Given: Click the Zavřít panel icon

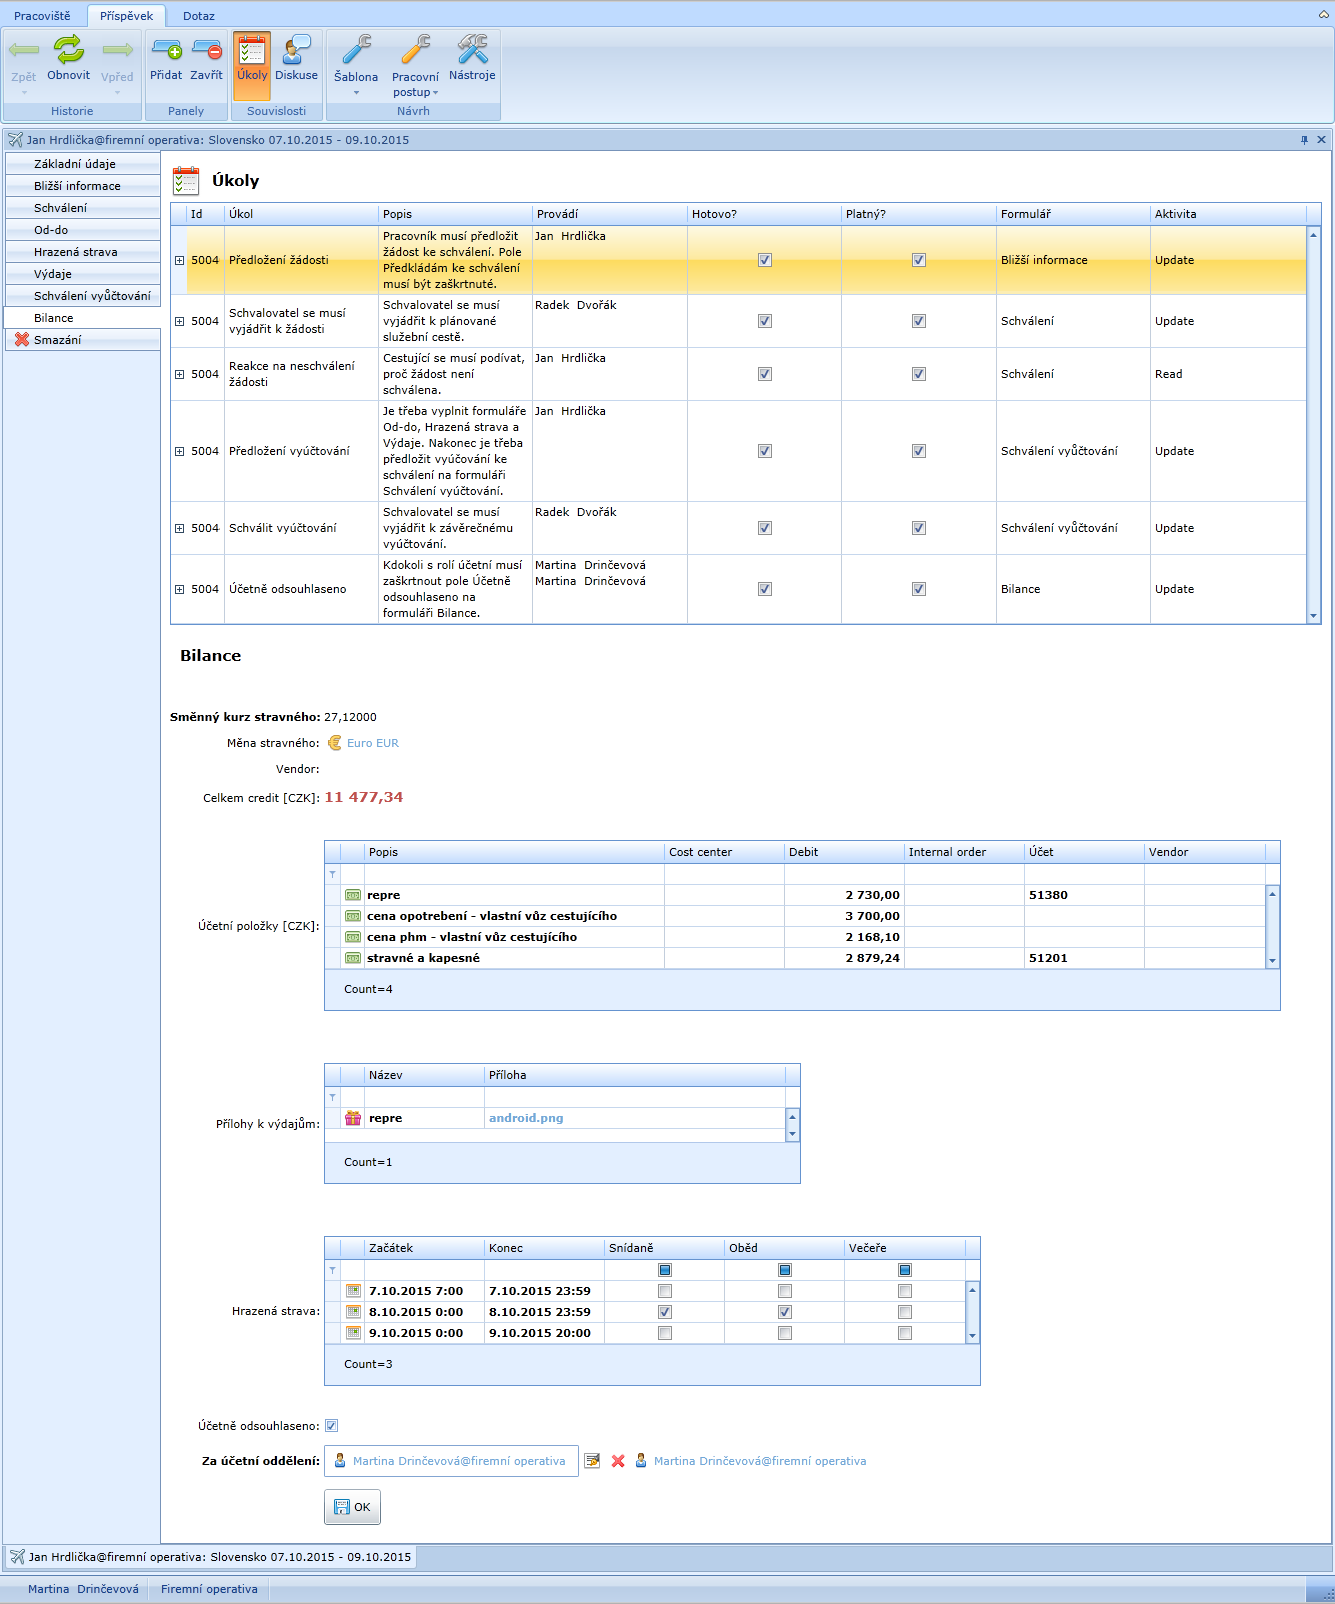Looking at the screenshot, I should tap(206, 50).
